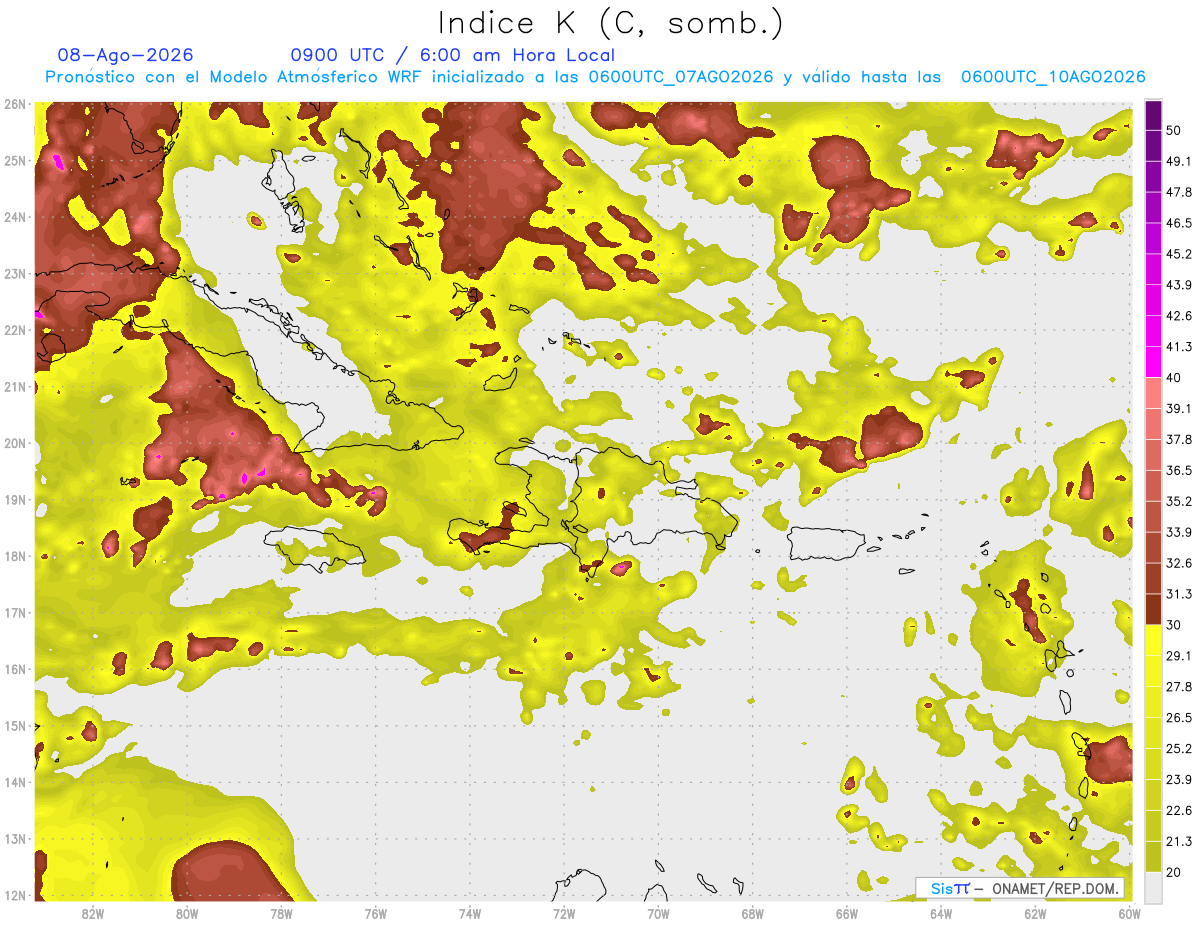Click the longitude label '64W'

coord(941,913)
